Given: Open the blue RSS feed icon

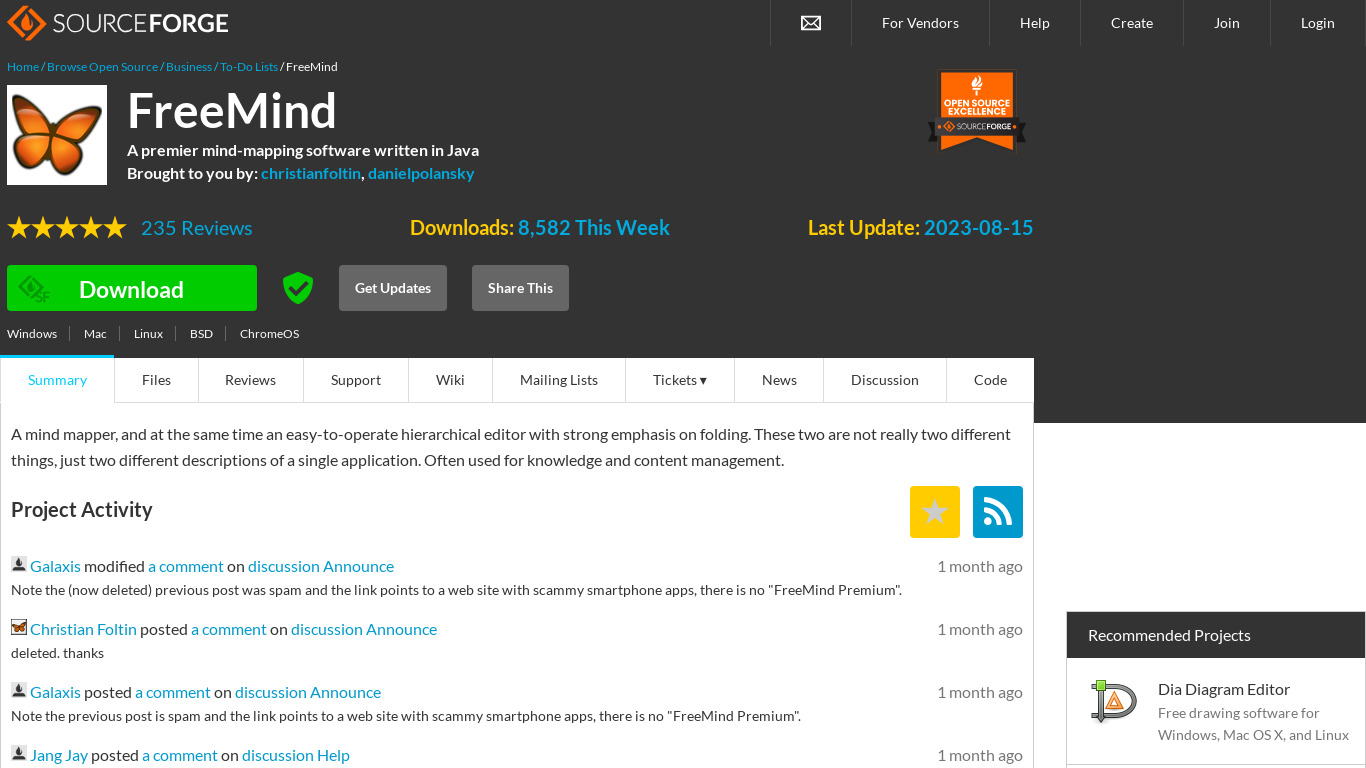Looking at the screenshot, I should [x=998, y=512].
